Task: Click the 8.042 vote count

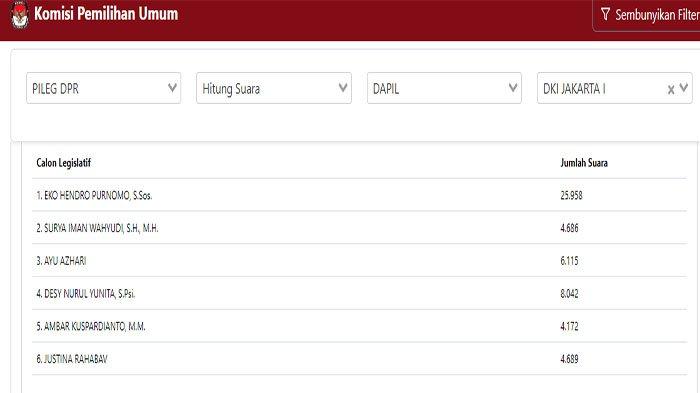Action: tap(569, 293)
